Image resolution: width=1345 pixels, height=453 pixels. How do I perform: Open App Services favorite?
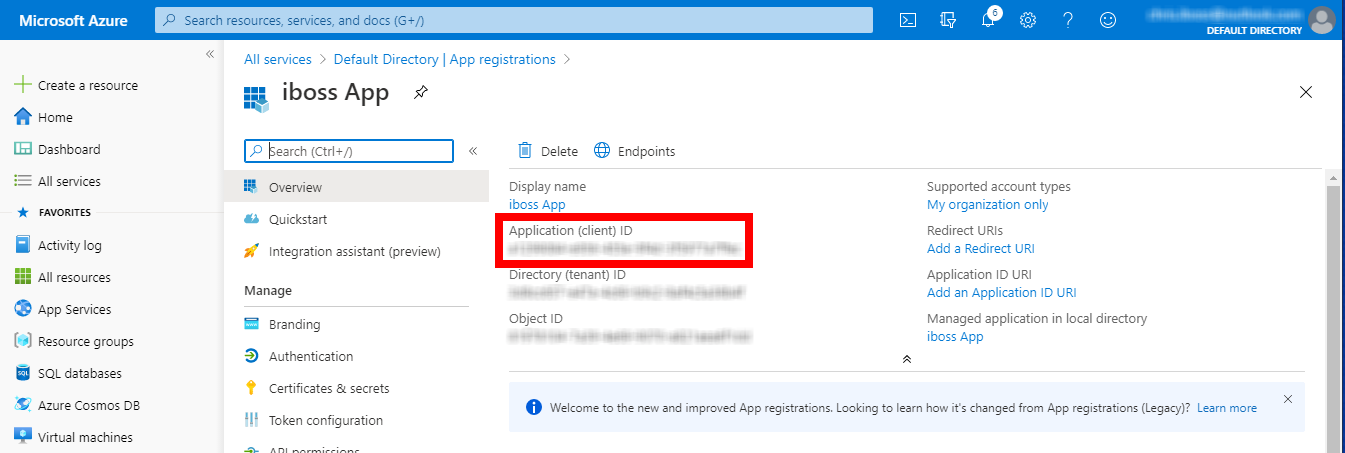62,309
